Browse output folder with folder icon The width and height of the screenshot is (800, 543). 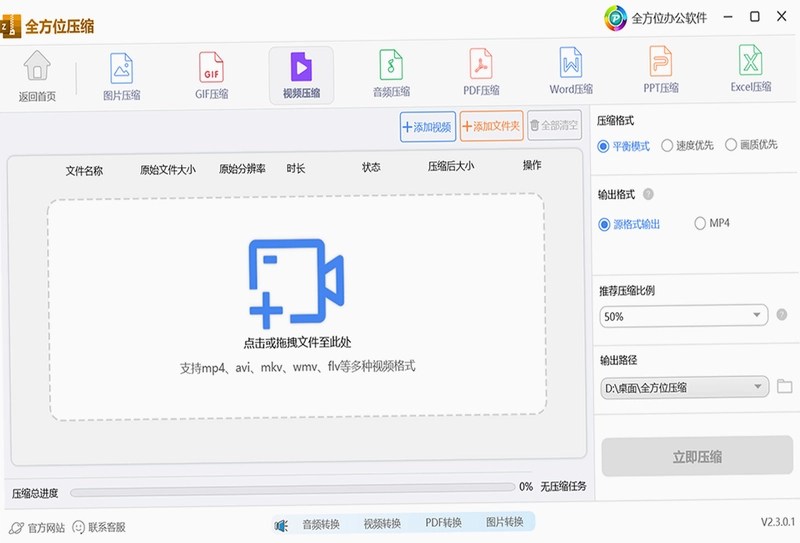tap(784, 386)
